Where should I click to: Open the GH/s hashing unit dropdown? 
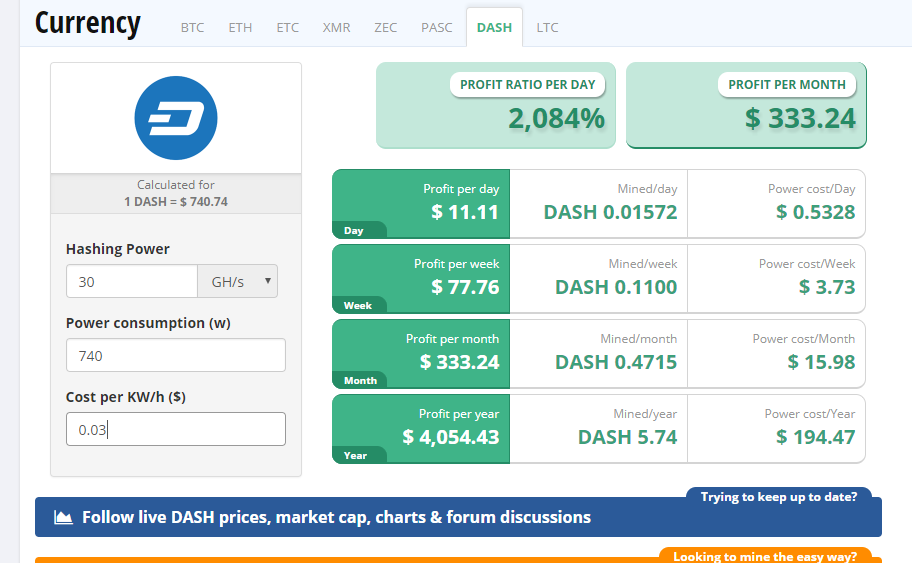click(x=237, y=282)
